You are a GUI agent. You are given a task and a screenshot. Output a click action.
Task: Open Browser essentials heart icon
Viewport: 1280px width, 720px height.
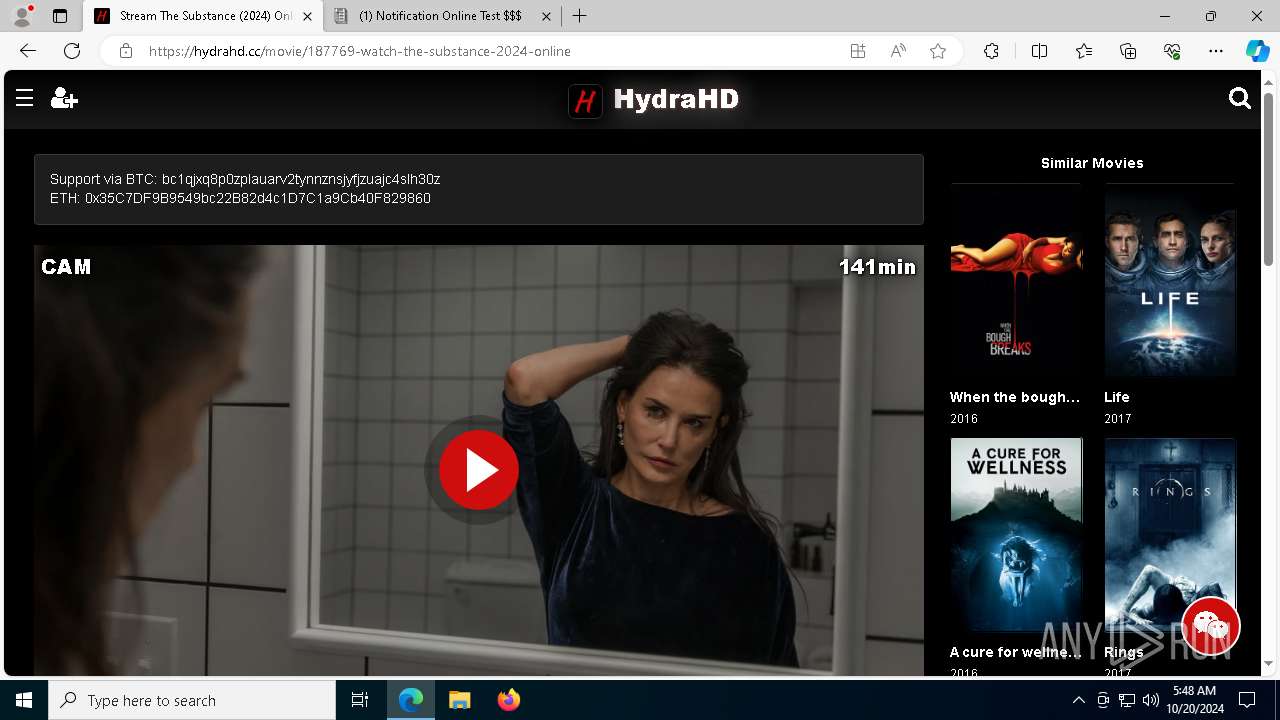tap(1172, 51)
